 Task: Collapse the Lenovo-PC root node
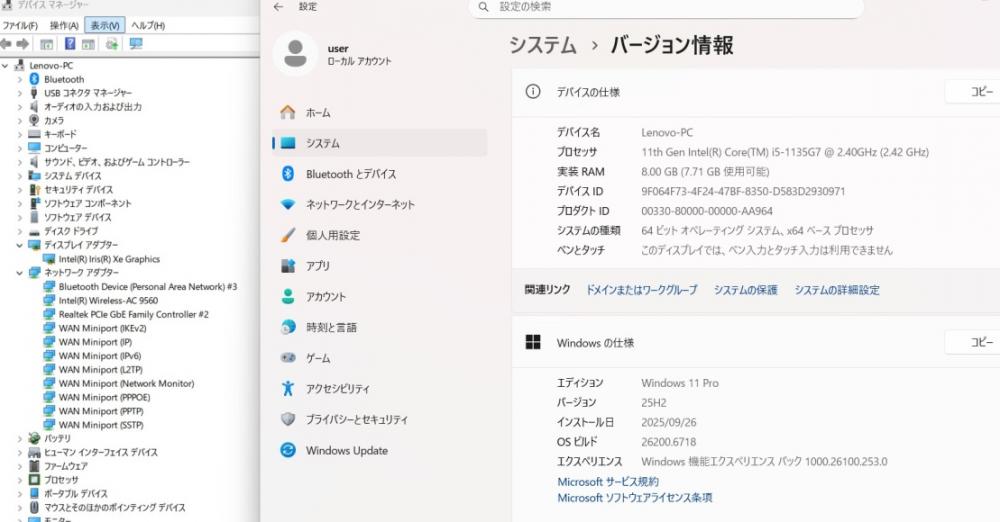[x=5, y=66]
